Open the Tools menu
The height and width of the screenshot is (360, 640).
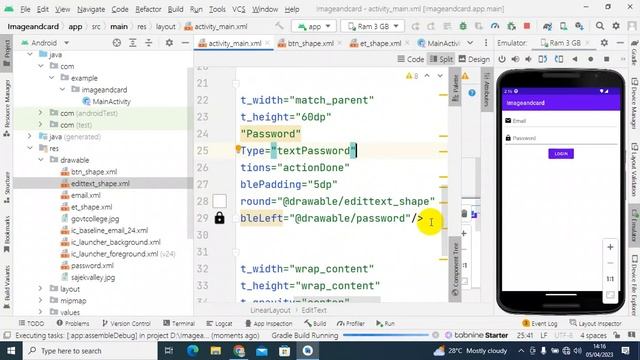(217, 9)
